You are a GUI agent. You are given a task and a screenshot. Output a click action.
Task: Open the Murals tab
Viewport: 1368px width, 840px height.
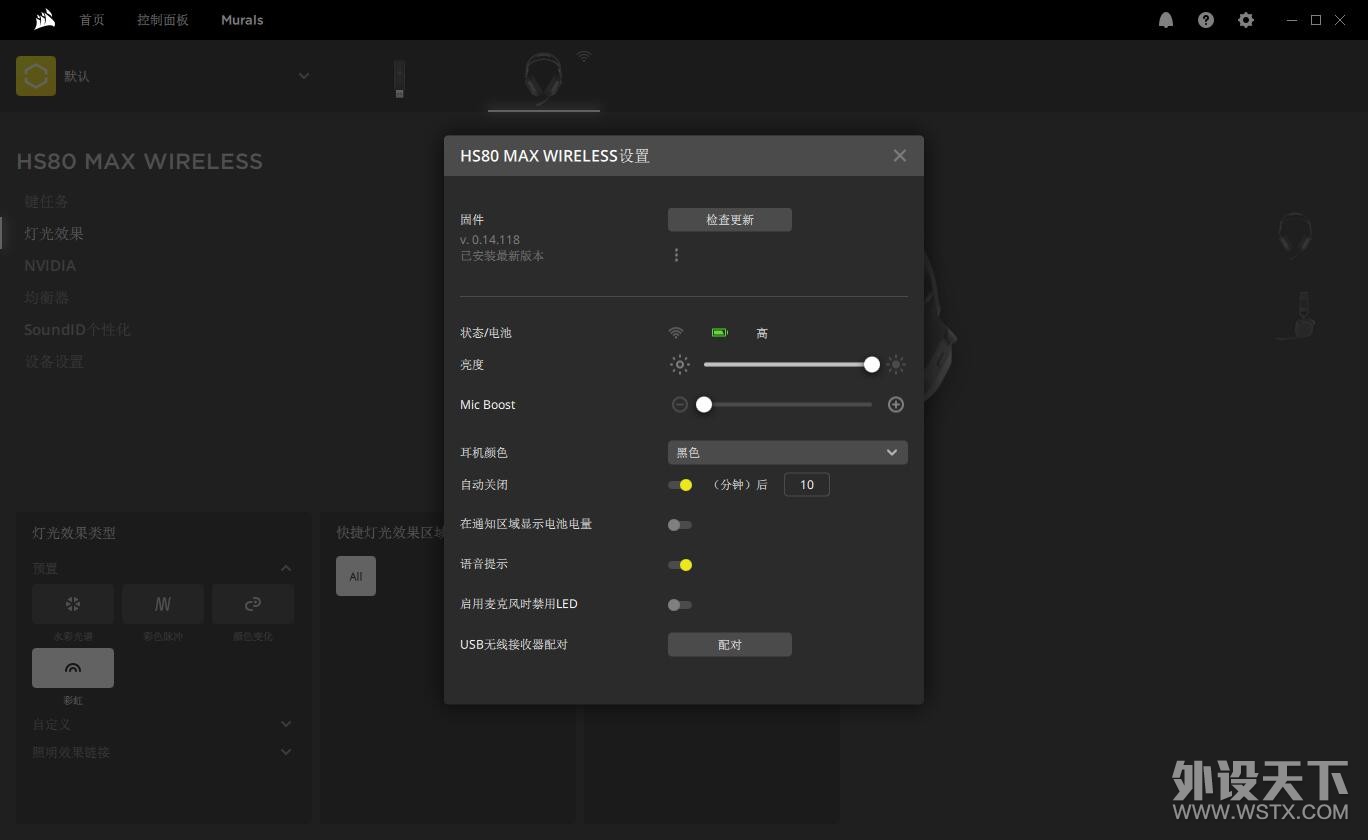[242, 20]
